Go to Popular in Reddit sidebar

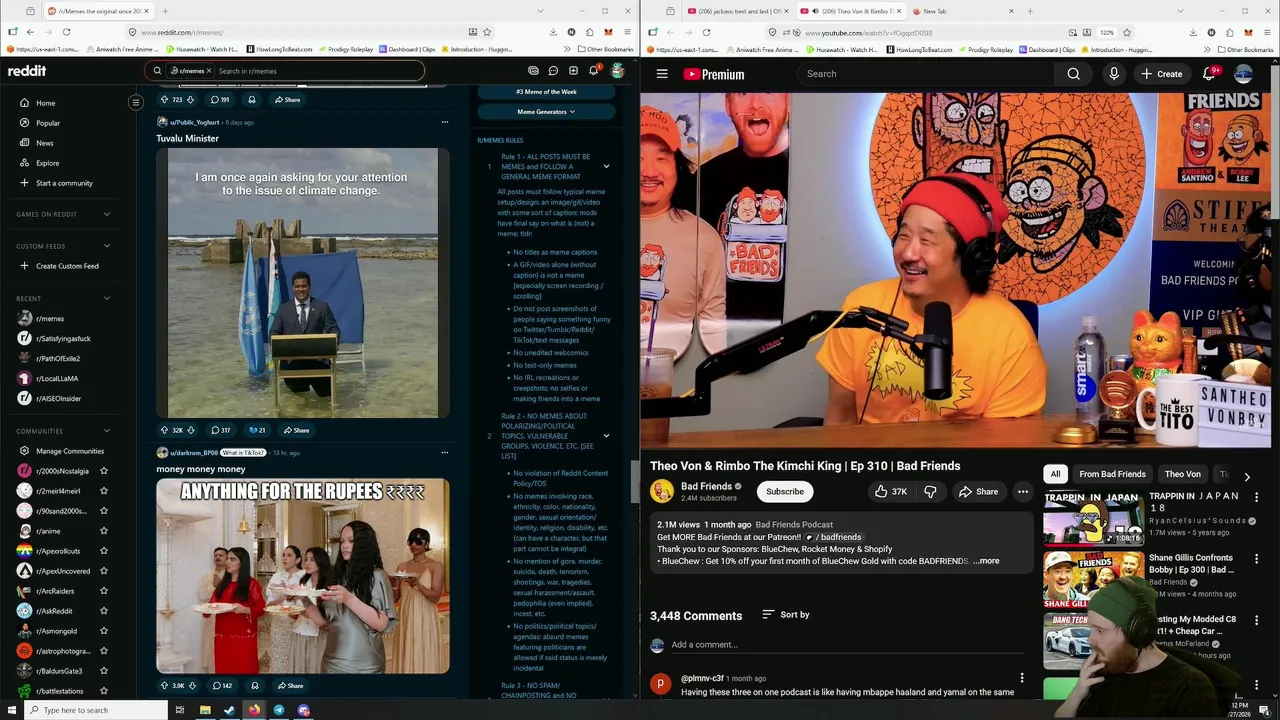tap(48, 123)
